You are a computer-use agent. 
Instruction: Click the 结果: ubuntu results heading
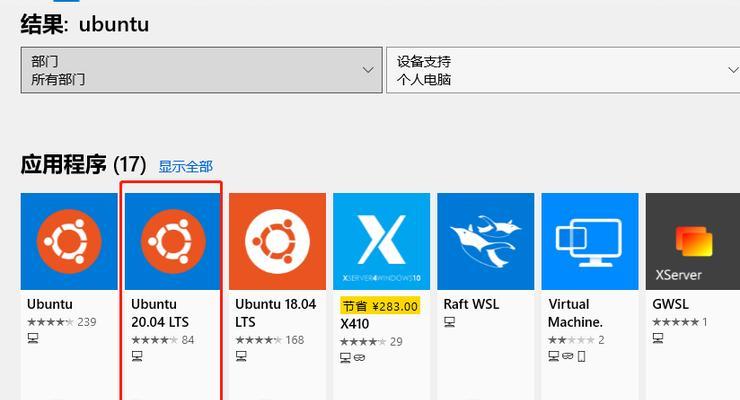coord(84,24)
